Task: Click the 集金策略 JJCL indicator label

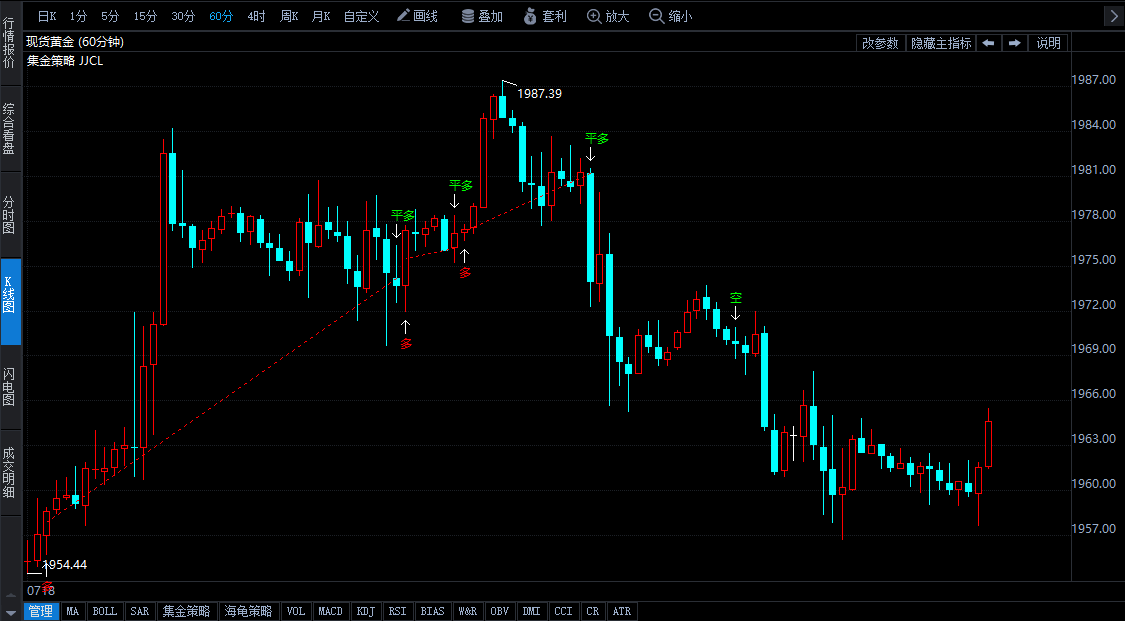Action: point(65,61)
